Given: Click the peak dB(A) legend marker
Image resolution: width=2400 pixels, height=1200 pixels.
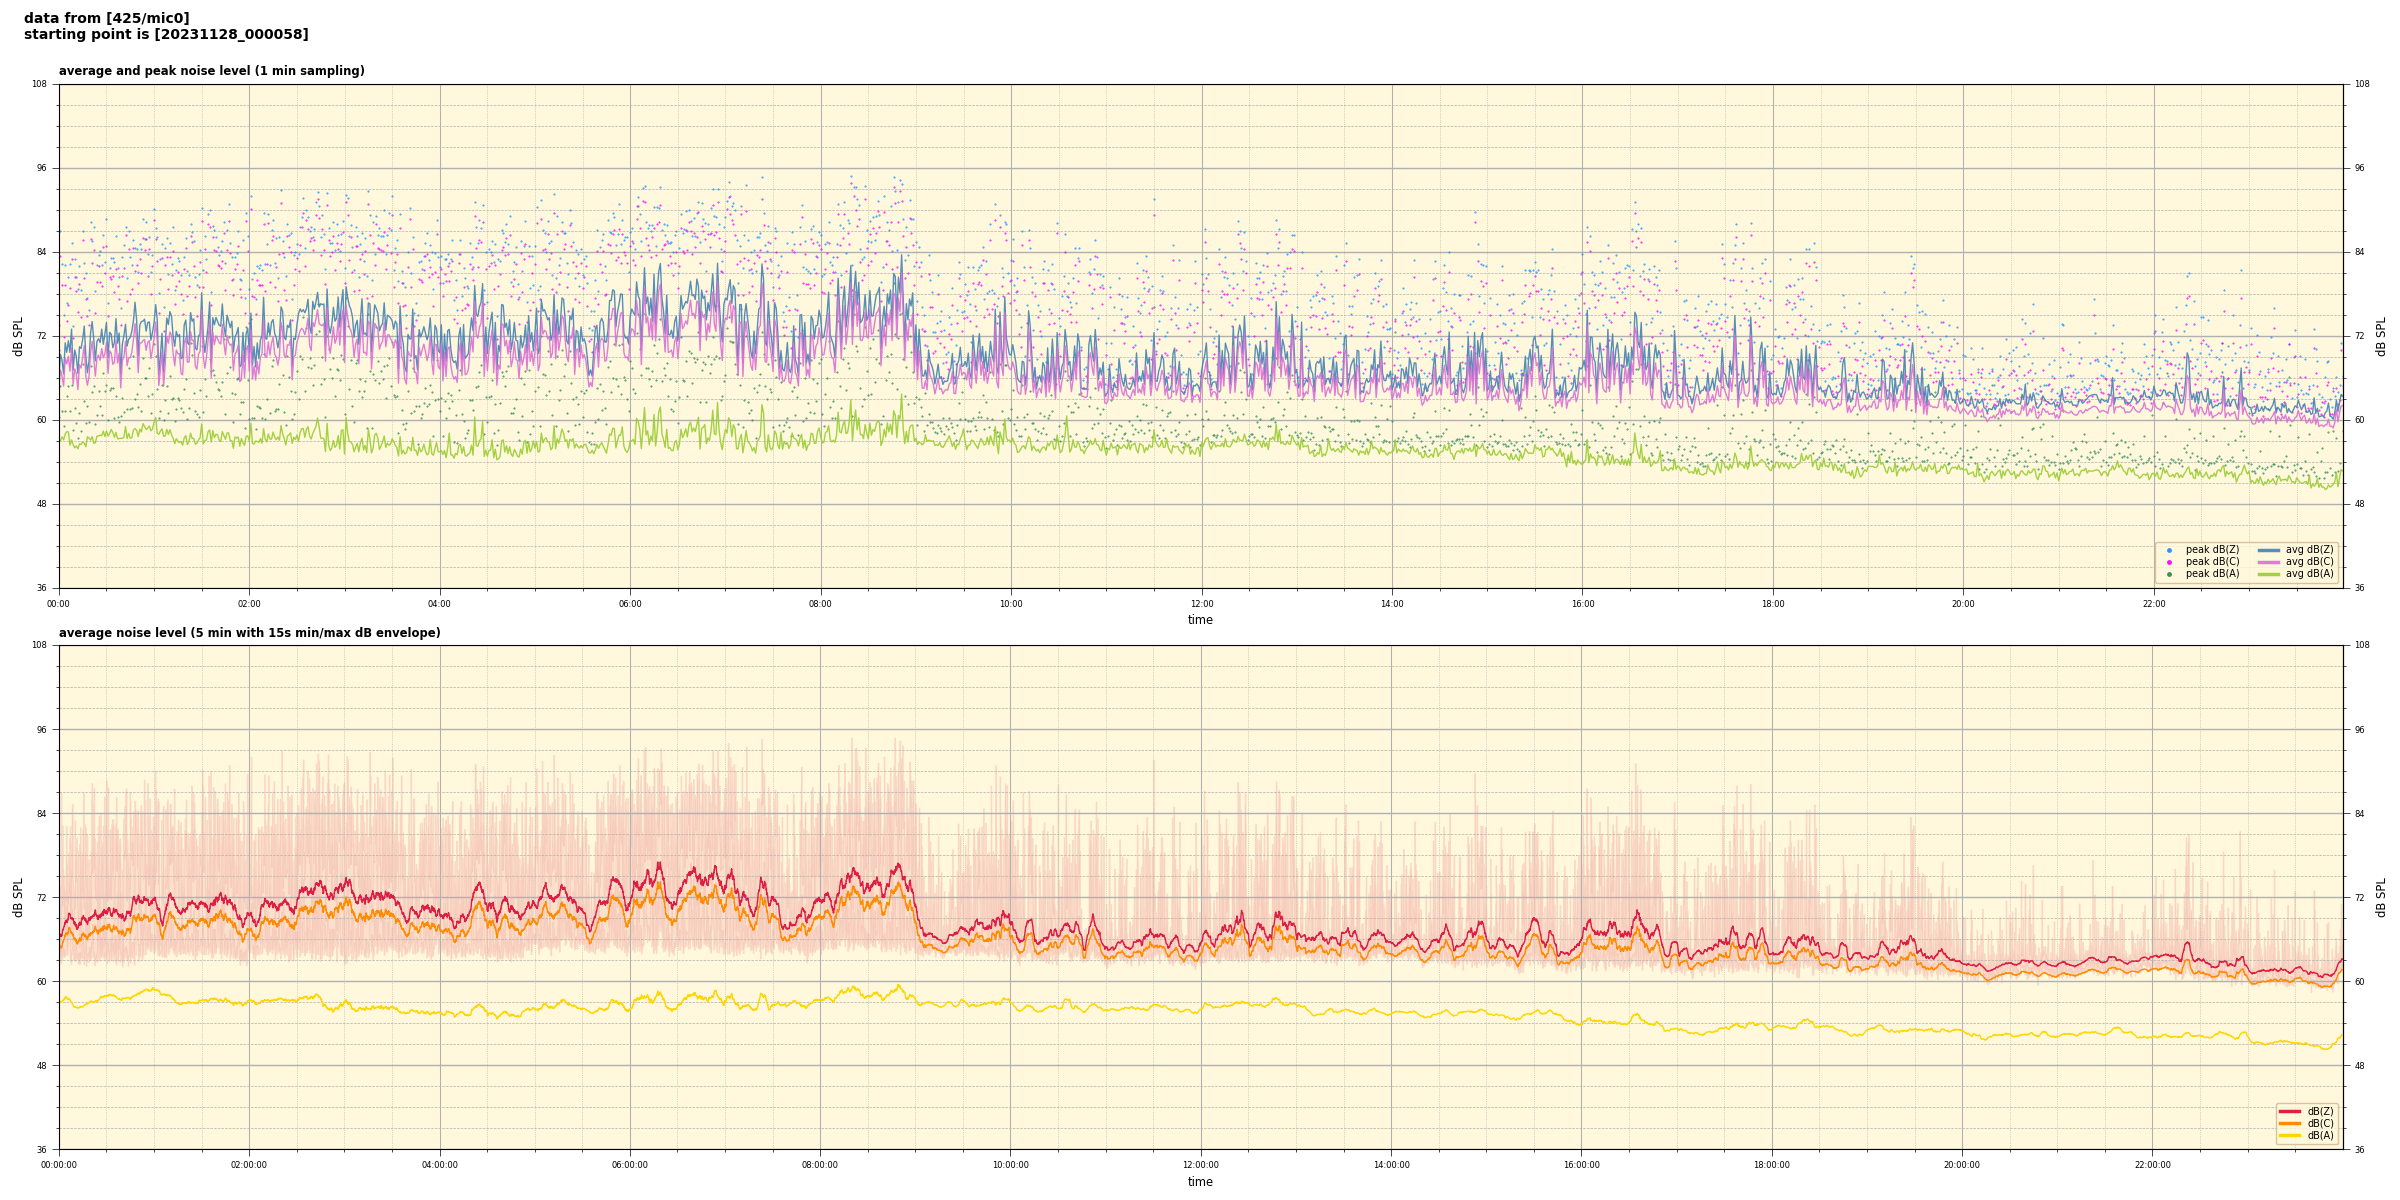Looking at the screenshot, I should (x=2169, y=574).
